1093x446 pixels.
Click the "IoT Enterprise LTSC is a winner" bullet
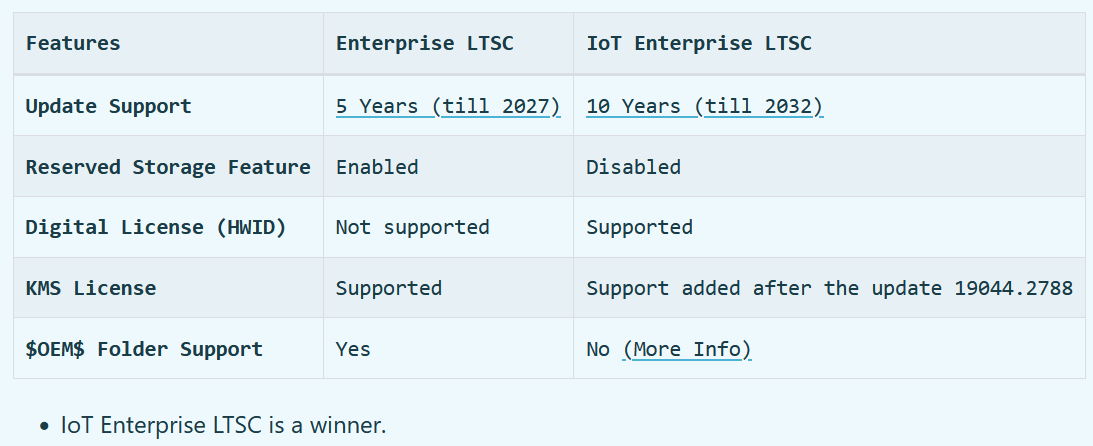pos(223,425)
